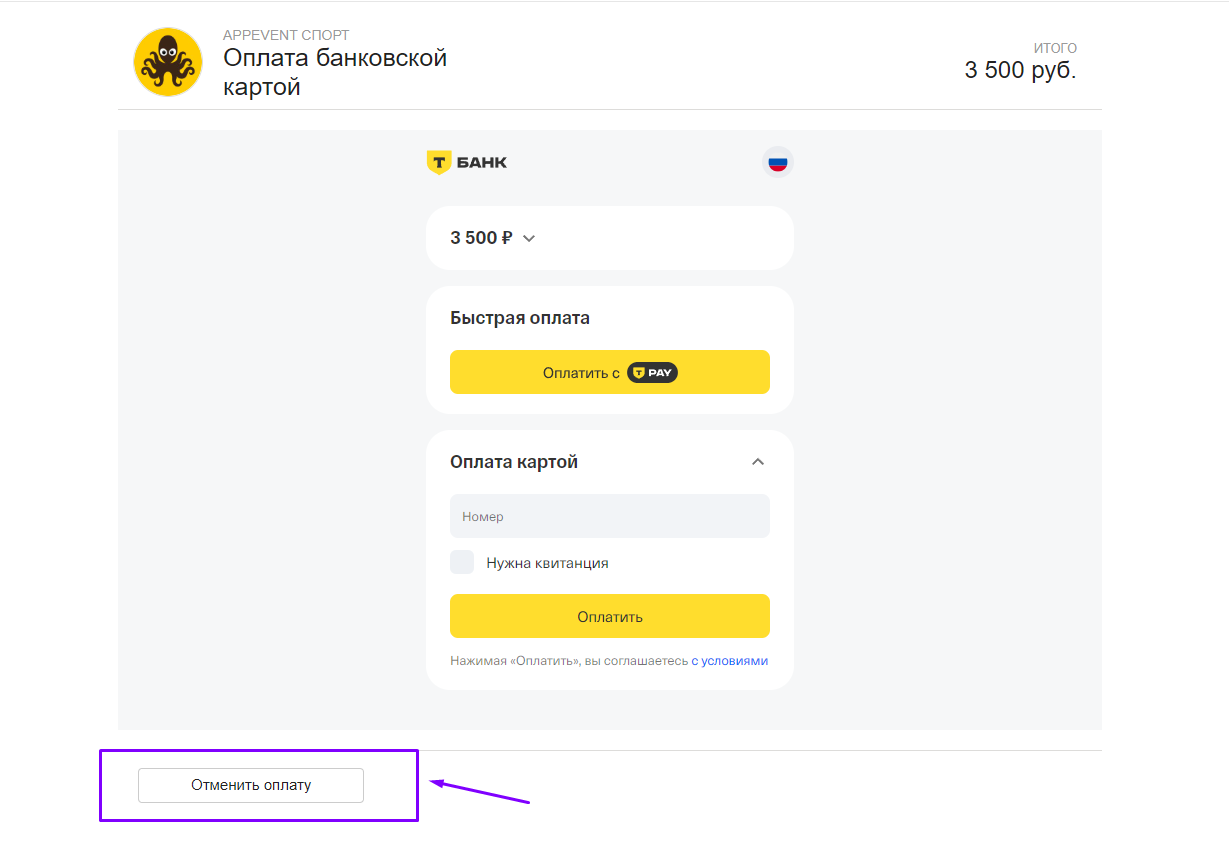Focus the Номер card number field
Viewport: 1229px width, 844px height.
click(609, 517)
